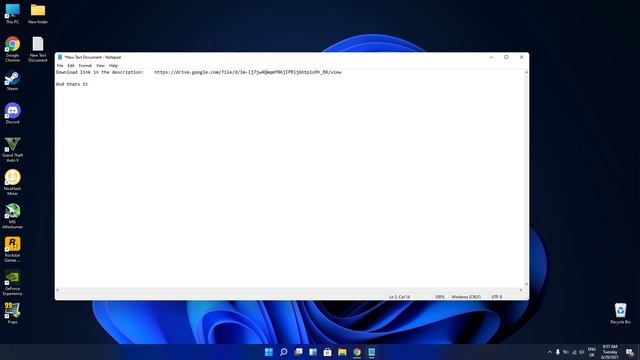Click the Notepad taskbar icon

[x=371, y=352]
